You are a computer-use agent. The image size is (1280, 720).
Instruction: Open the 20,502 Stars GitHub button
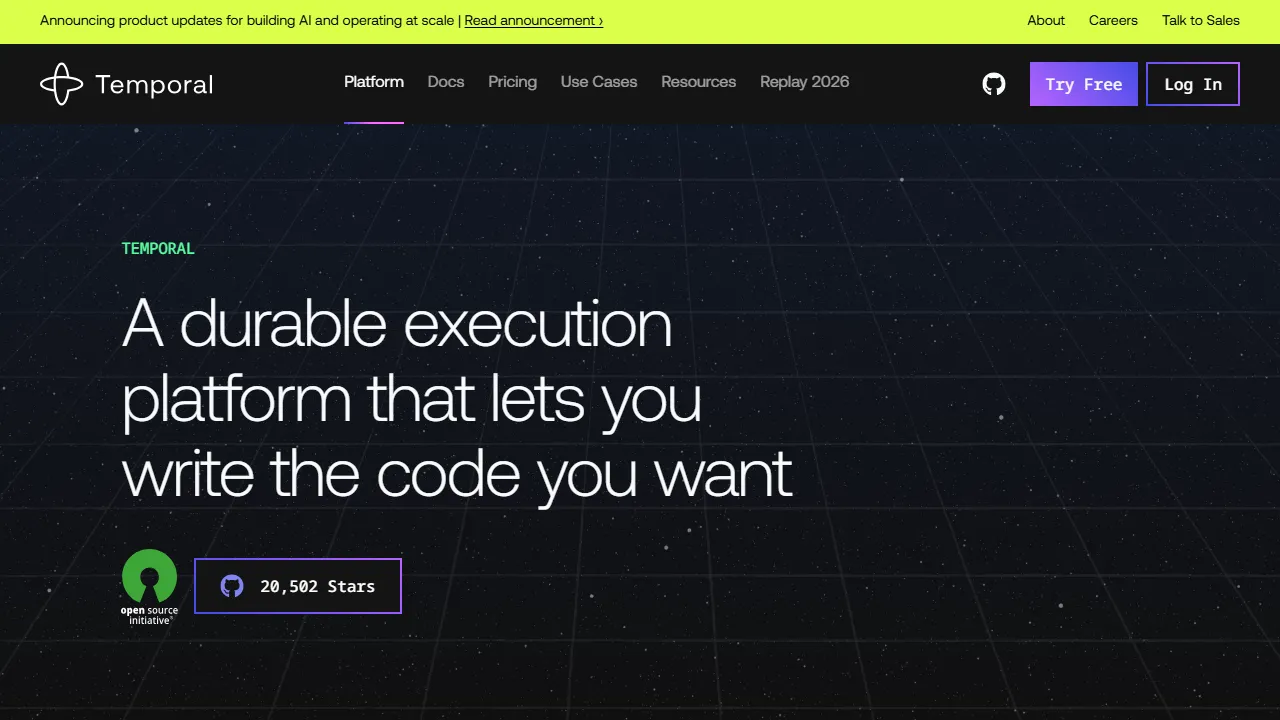coord(298,586)
